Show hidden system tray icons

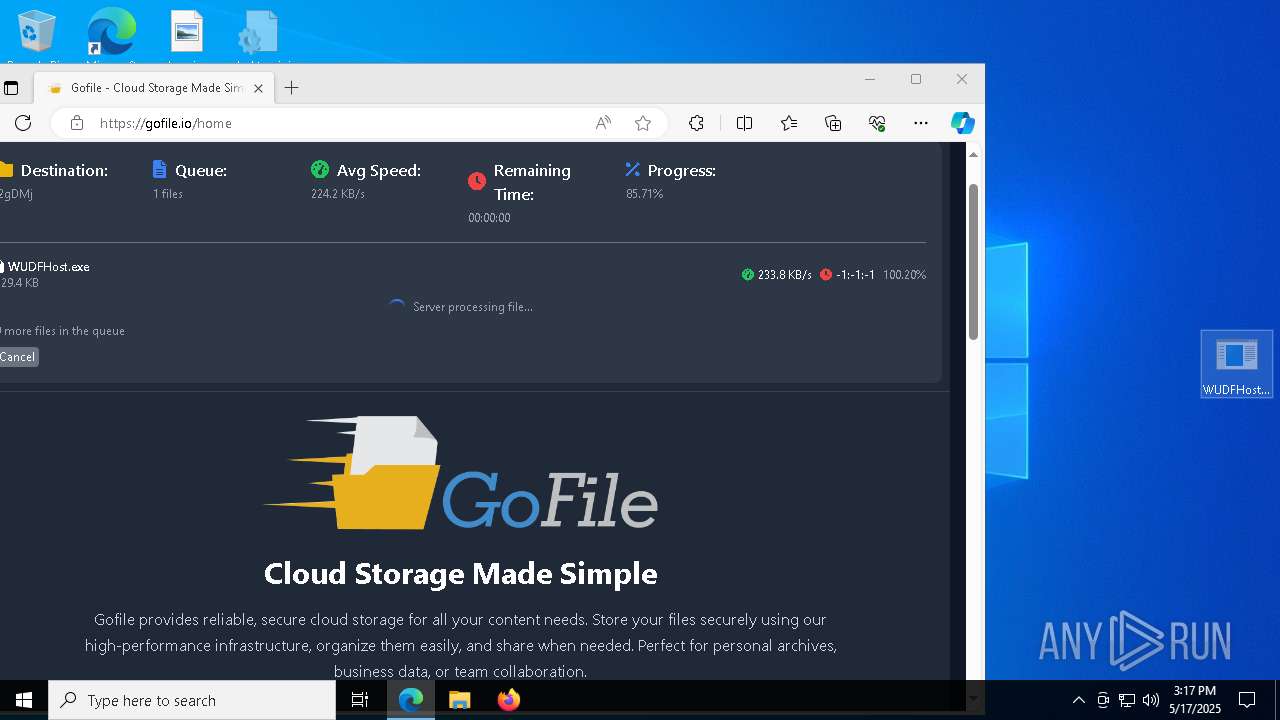[x=1078, y=700]
